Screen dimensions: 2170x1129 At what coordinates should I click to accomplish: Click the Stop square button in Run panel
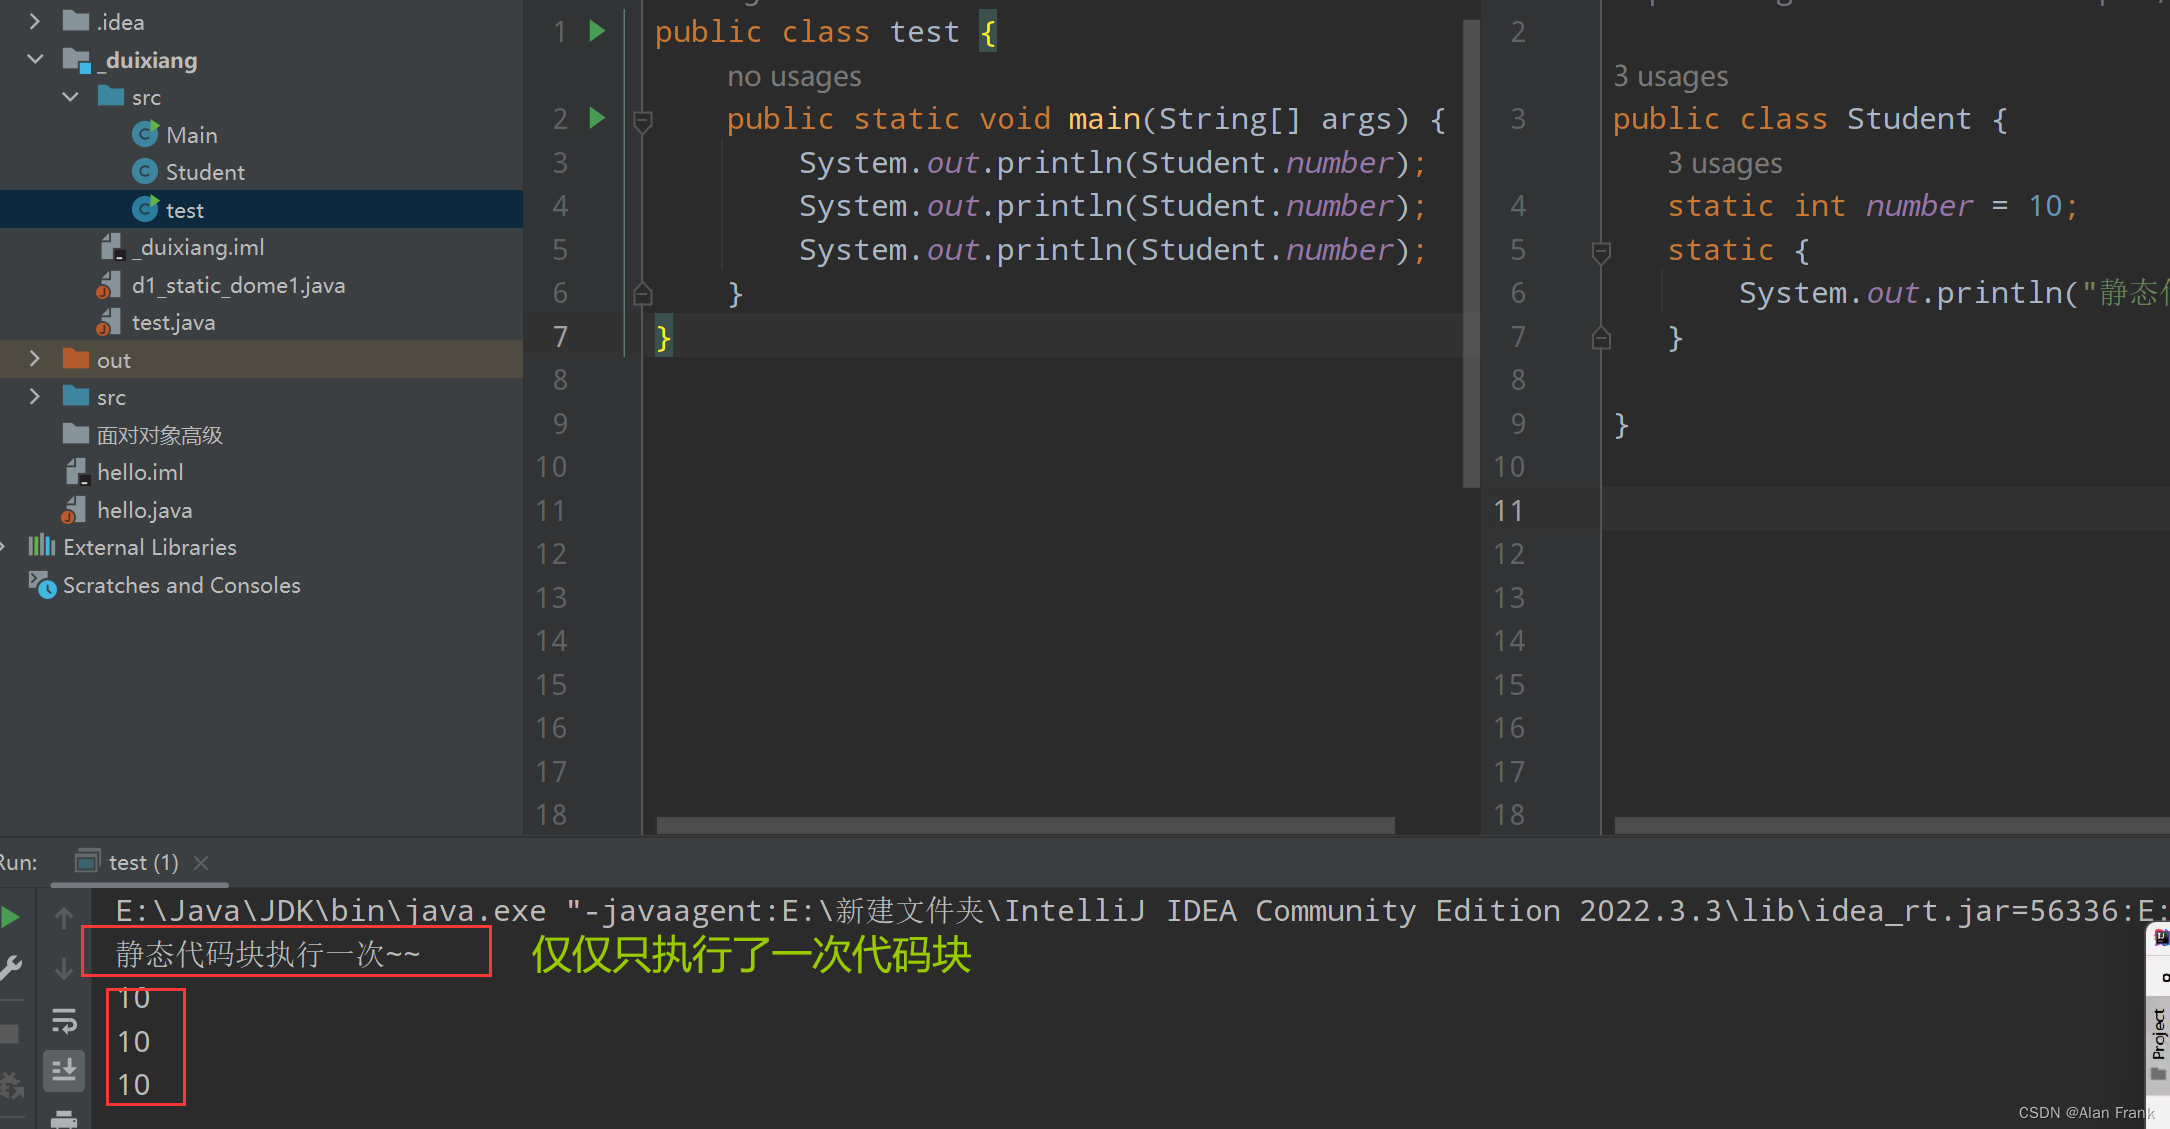tap(11, 1033)
